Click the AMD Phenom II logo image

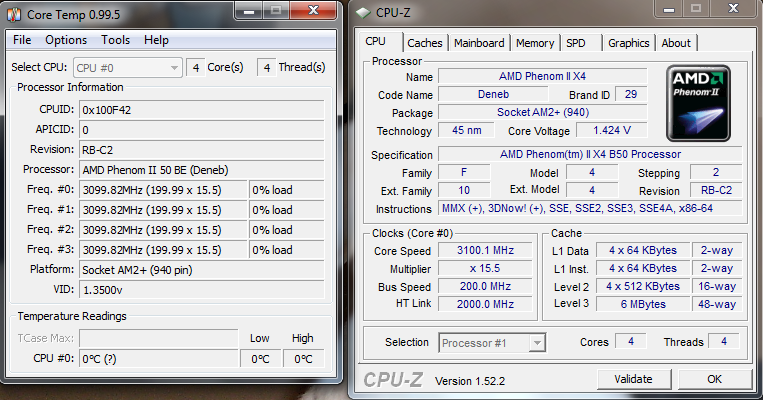[698, 103]
